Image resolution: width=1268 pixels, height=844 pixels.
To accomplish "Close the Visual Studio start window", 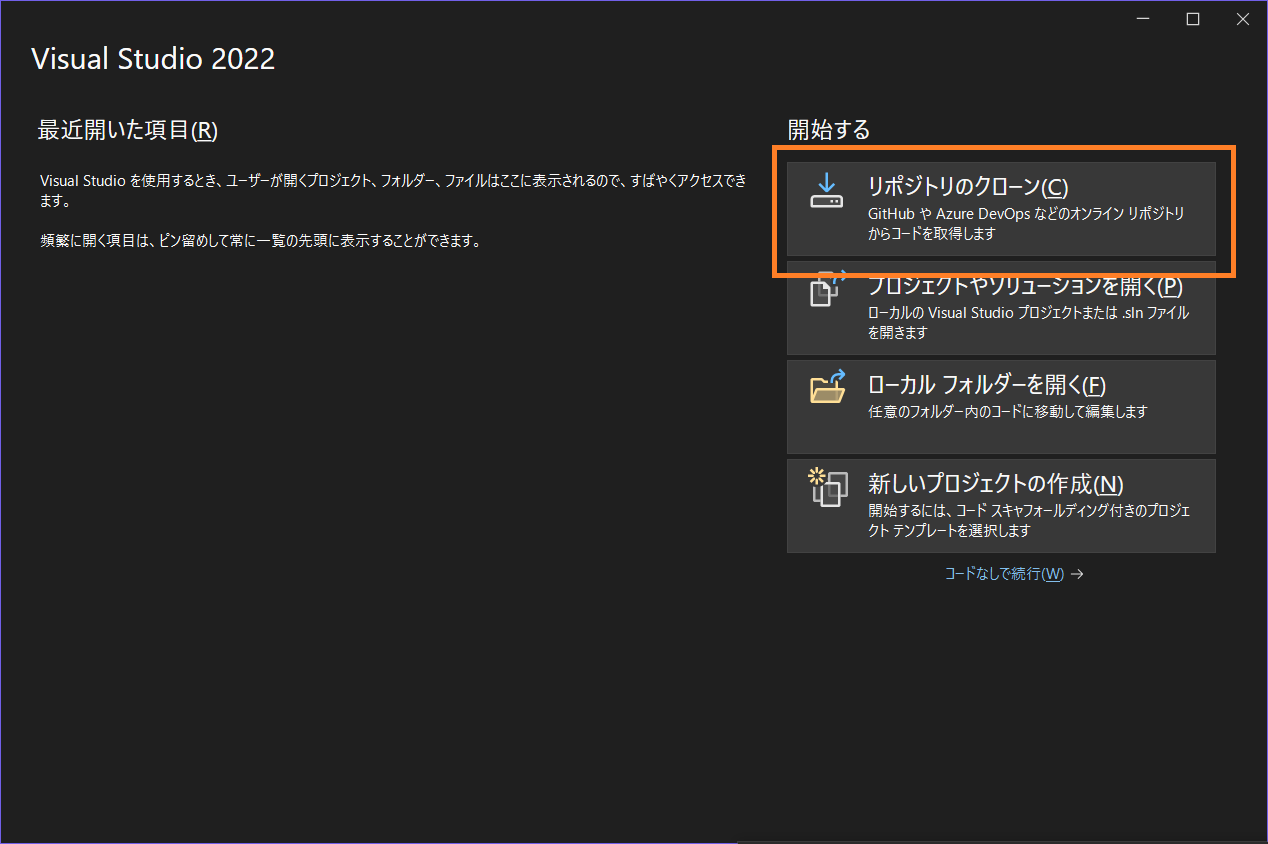I will (x=1242, y=18).
